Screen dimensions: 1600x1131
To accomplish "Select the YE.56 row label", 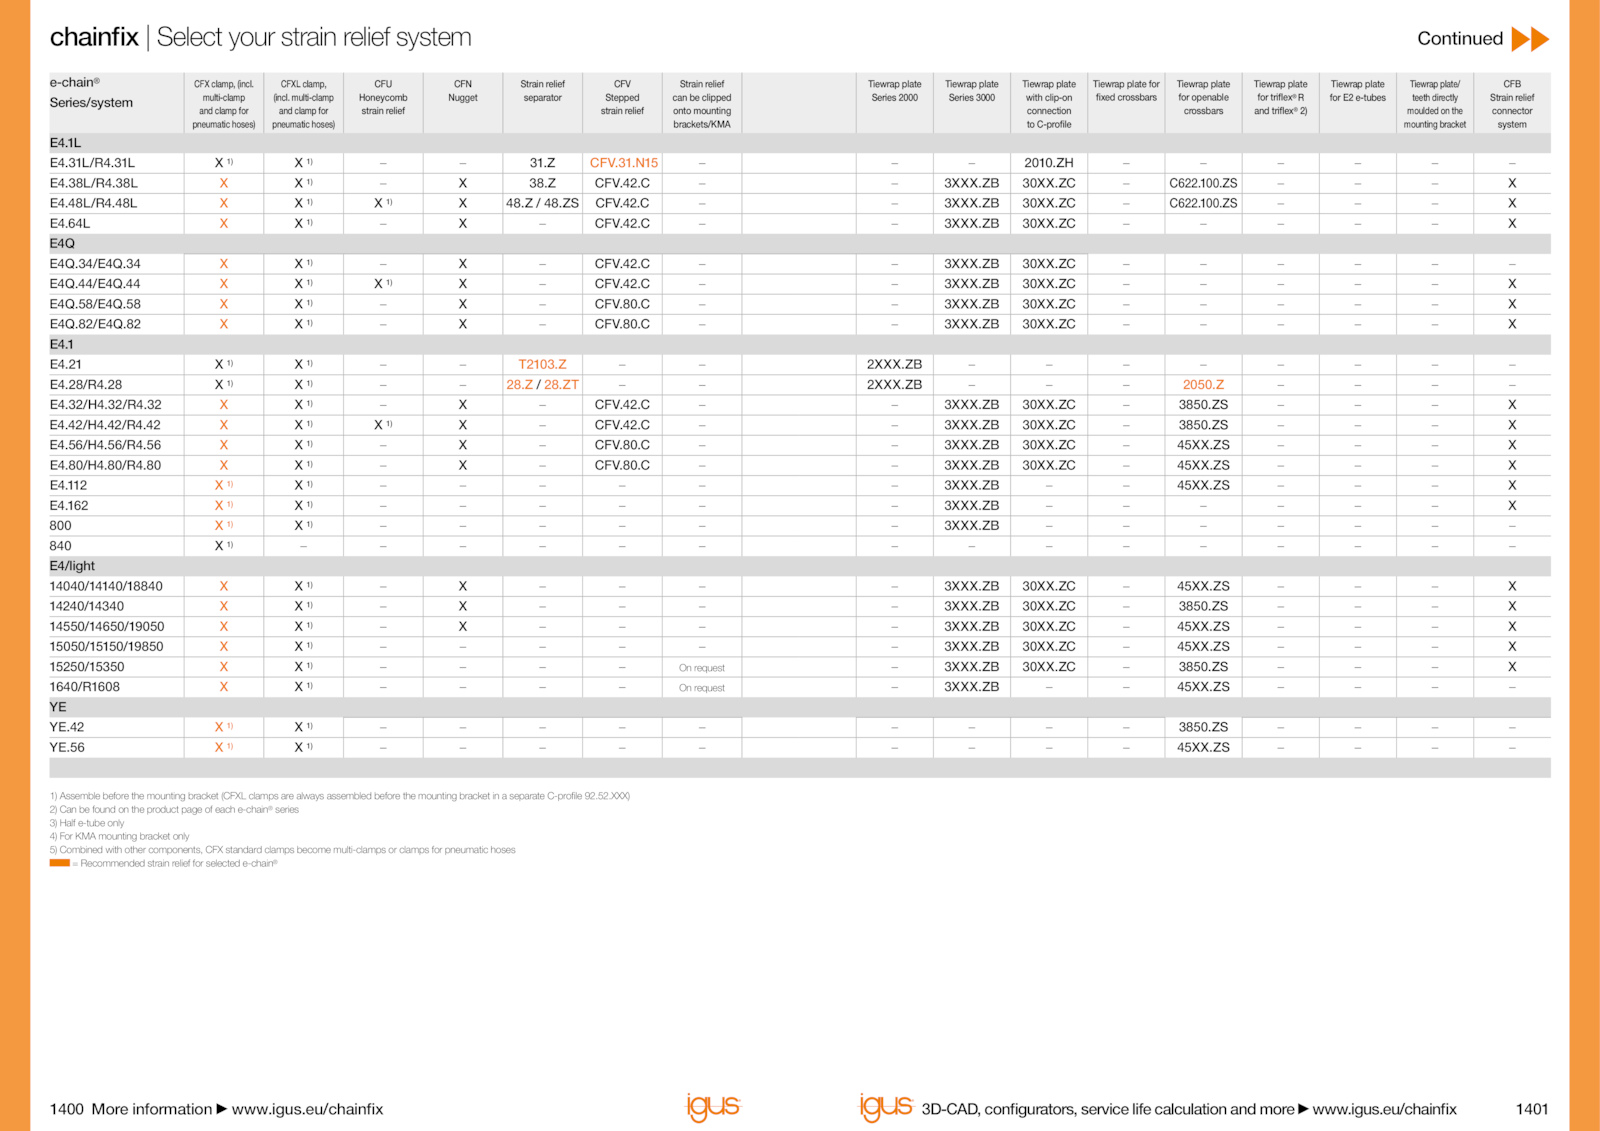I will click(x=67, y=747).
